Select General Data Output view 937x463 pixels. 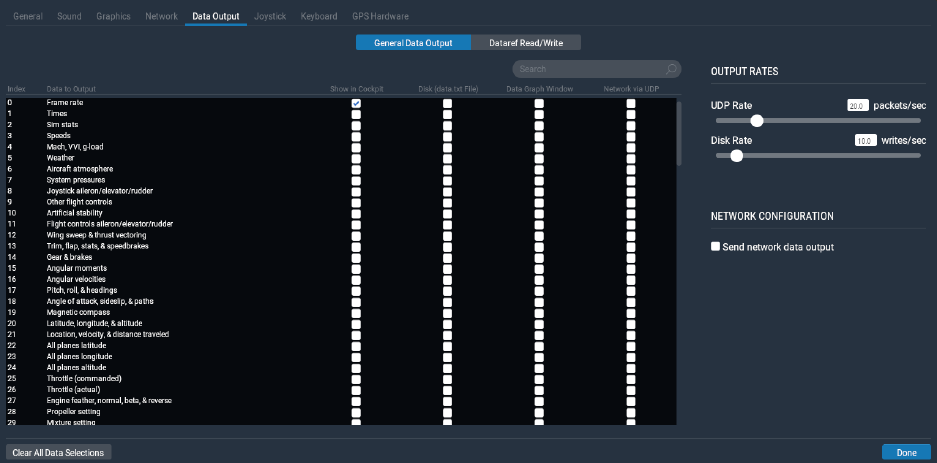coord(413,42)
